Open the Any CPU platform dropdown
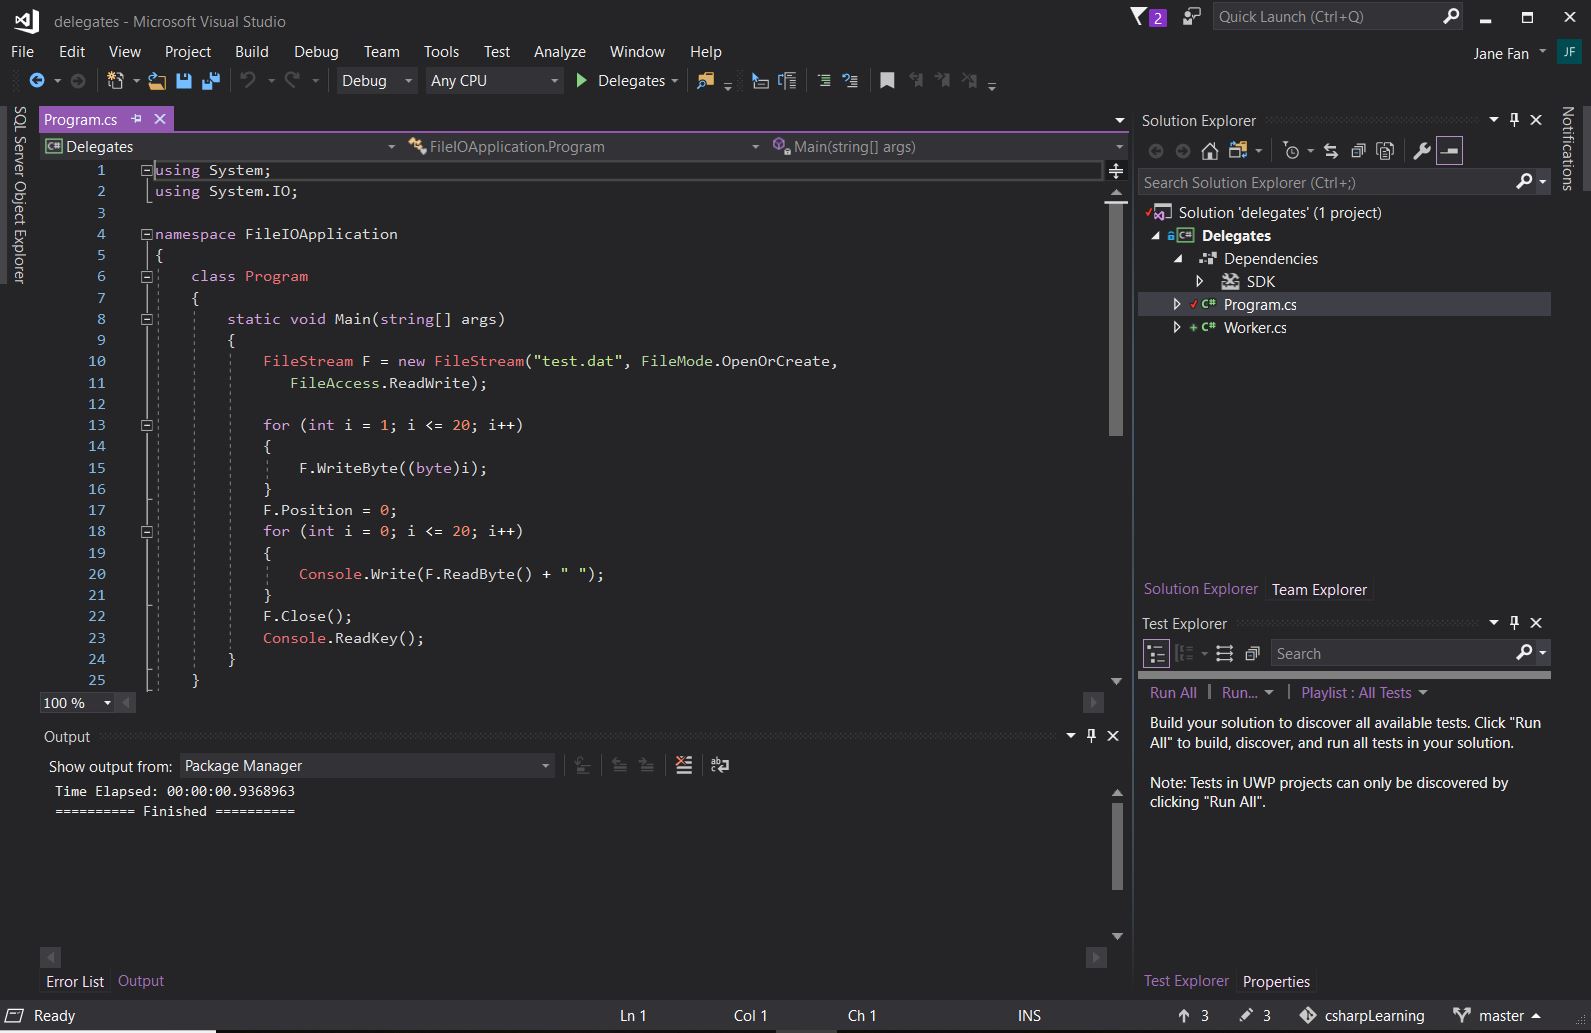 pyautogui.click(x=494, y=81)
